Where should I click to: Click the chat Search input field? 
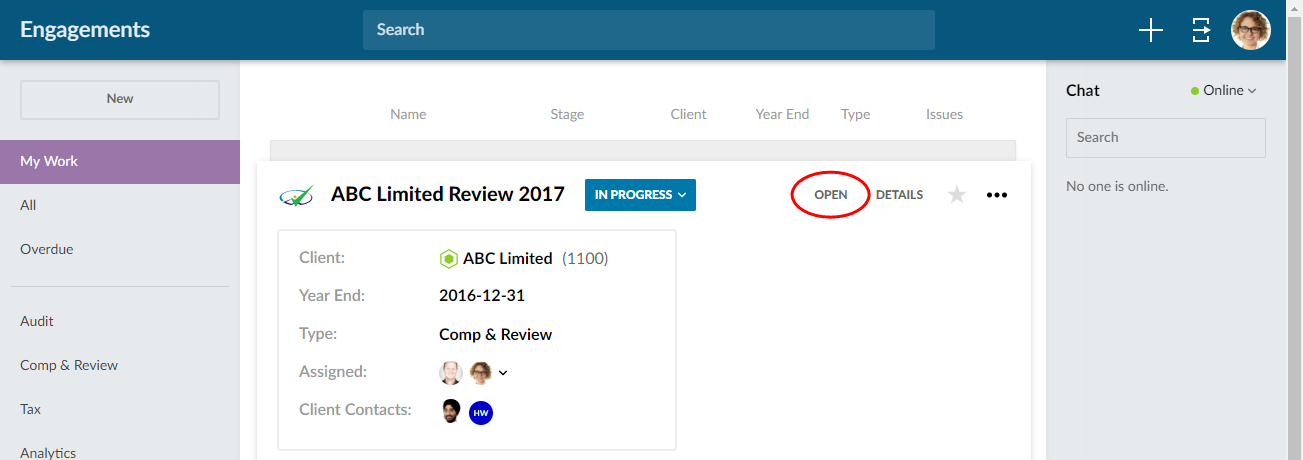coord(1165,138)
